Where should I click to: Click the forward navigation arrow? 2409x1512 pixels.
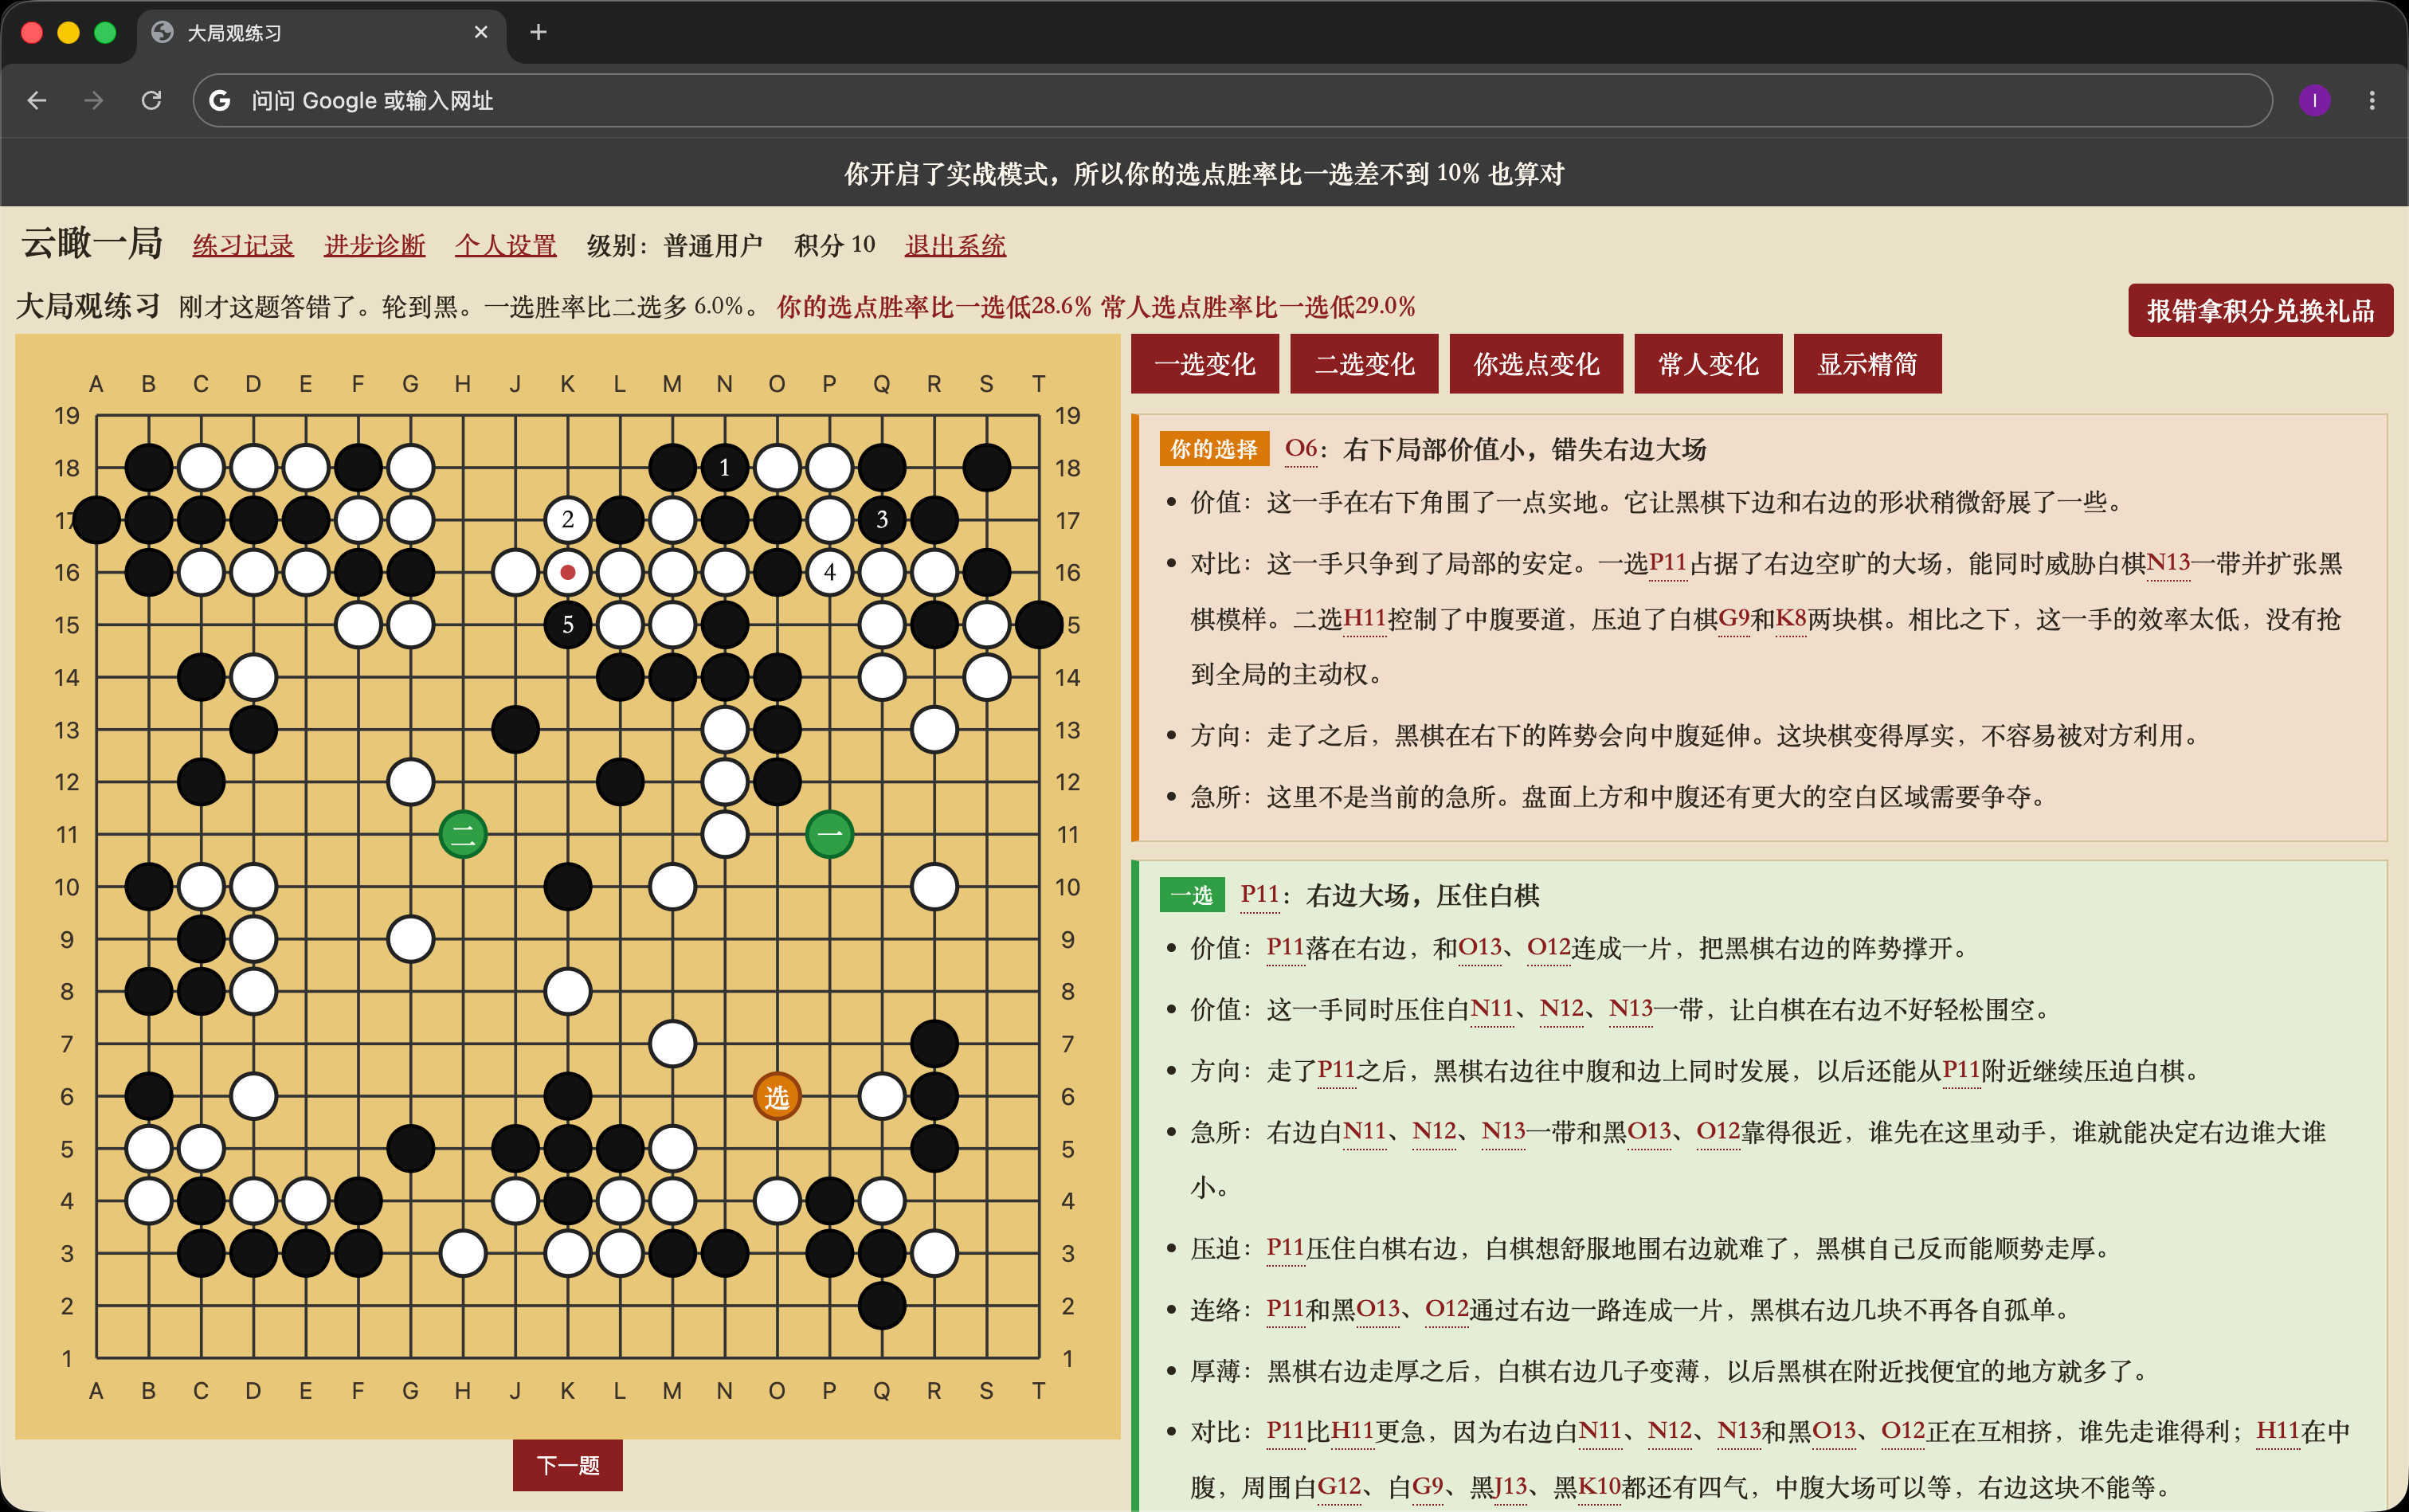pos(94,100)
